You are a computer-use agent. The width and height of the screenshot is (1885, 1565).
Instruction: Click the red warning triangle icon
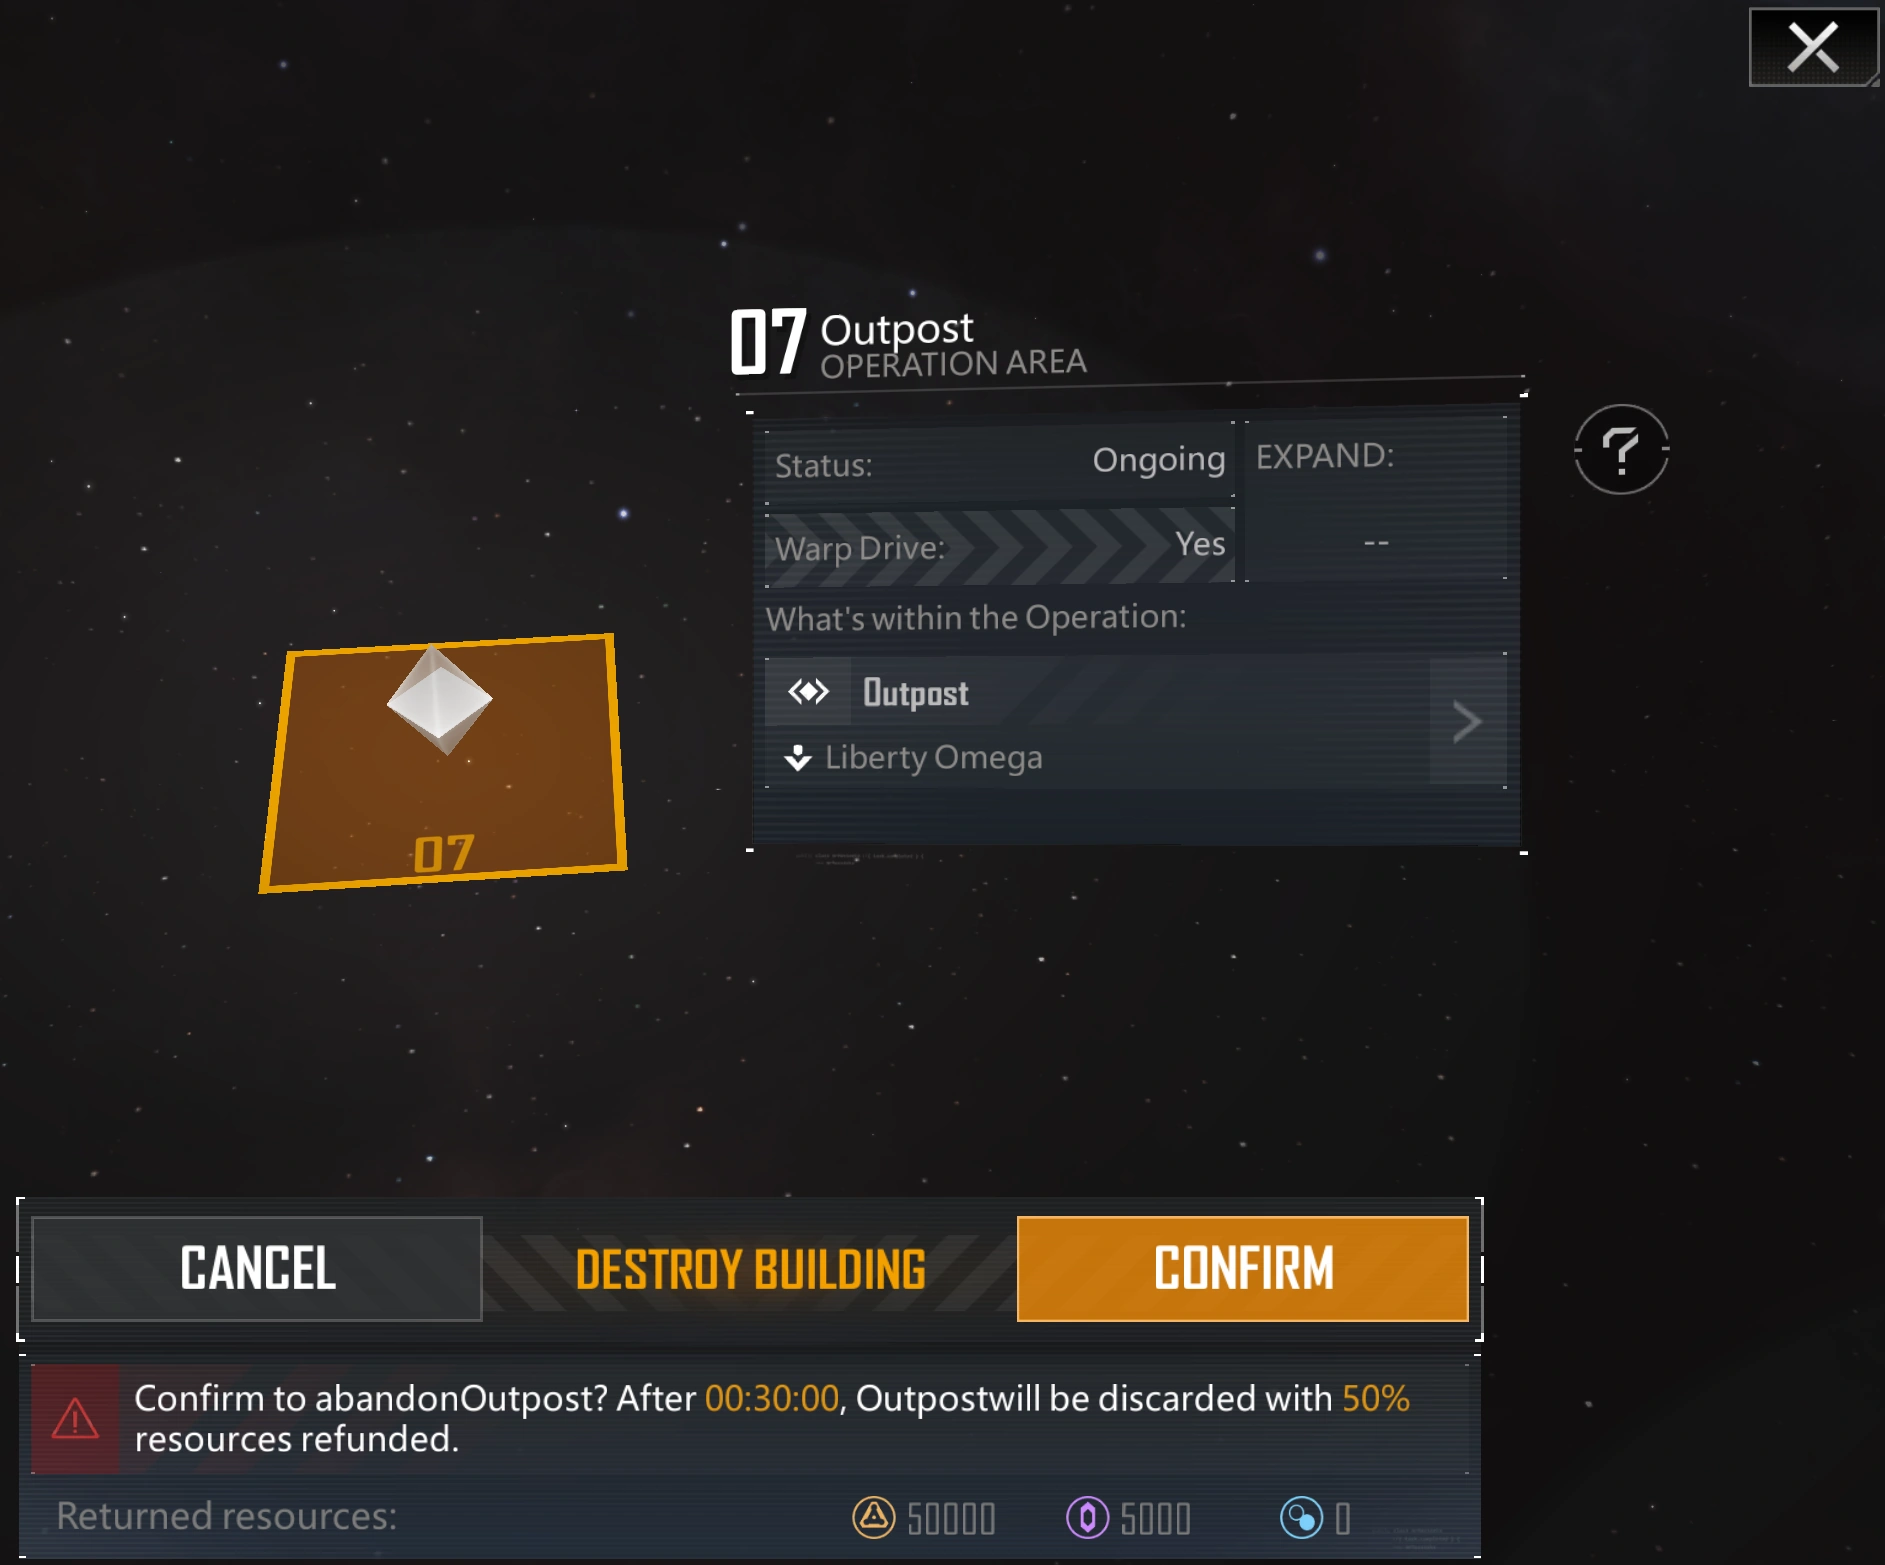click(x=75, y=1418)
